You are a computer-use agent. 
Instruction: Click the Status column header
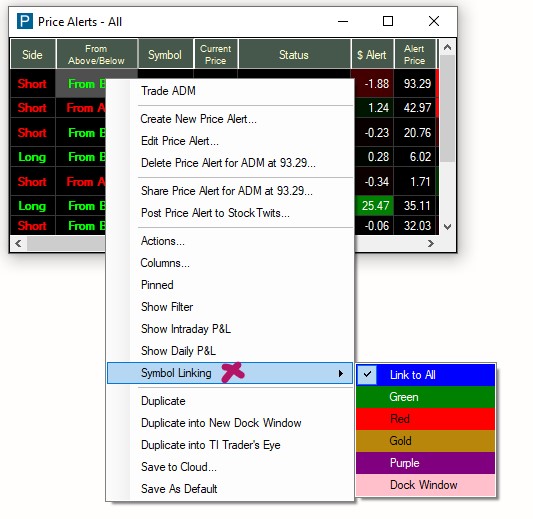point(294,54)
